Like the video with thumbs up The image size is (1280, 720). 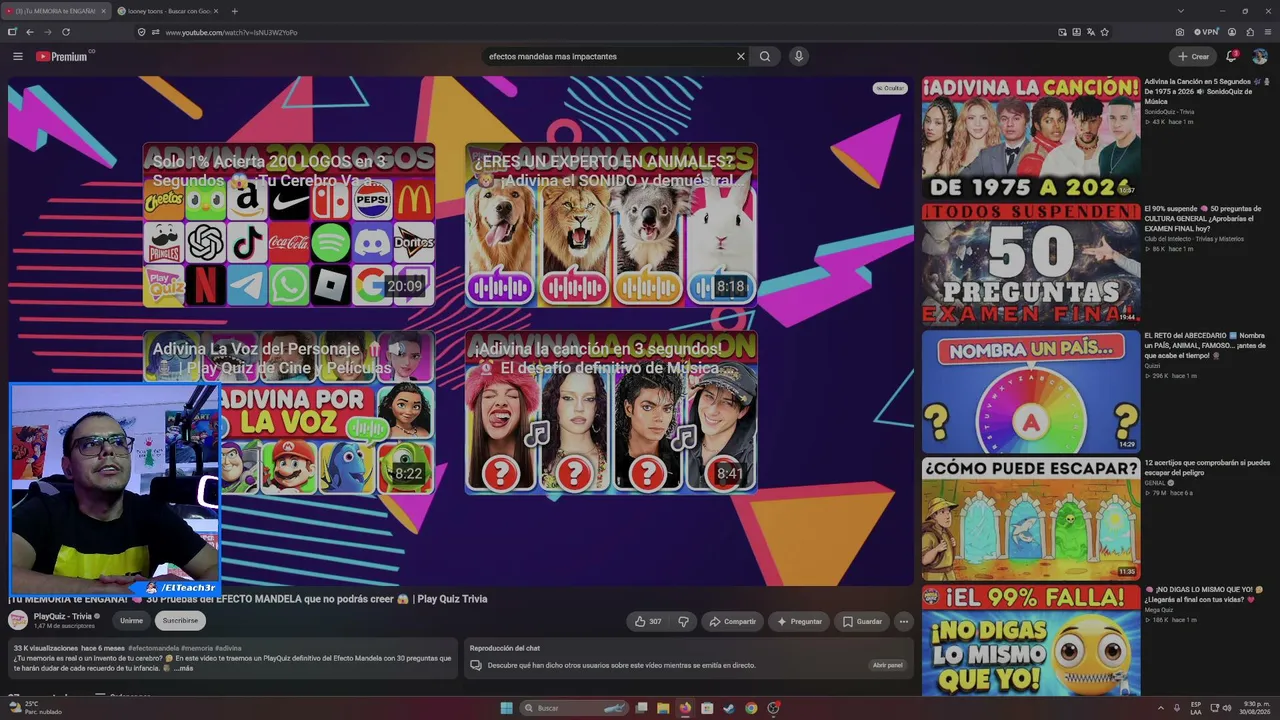click(648, 621)
